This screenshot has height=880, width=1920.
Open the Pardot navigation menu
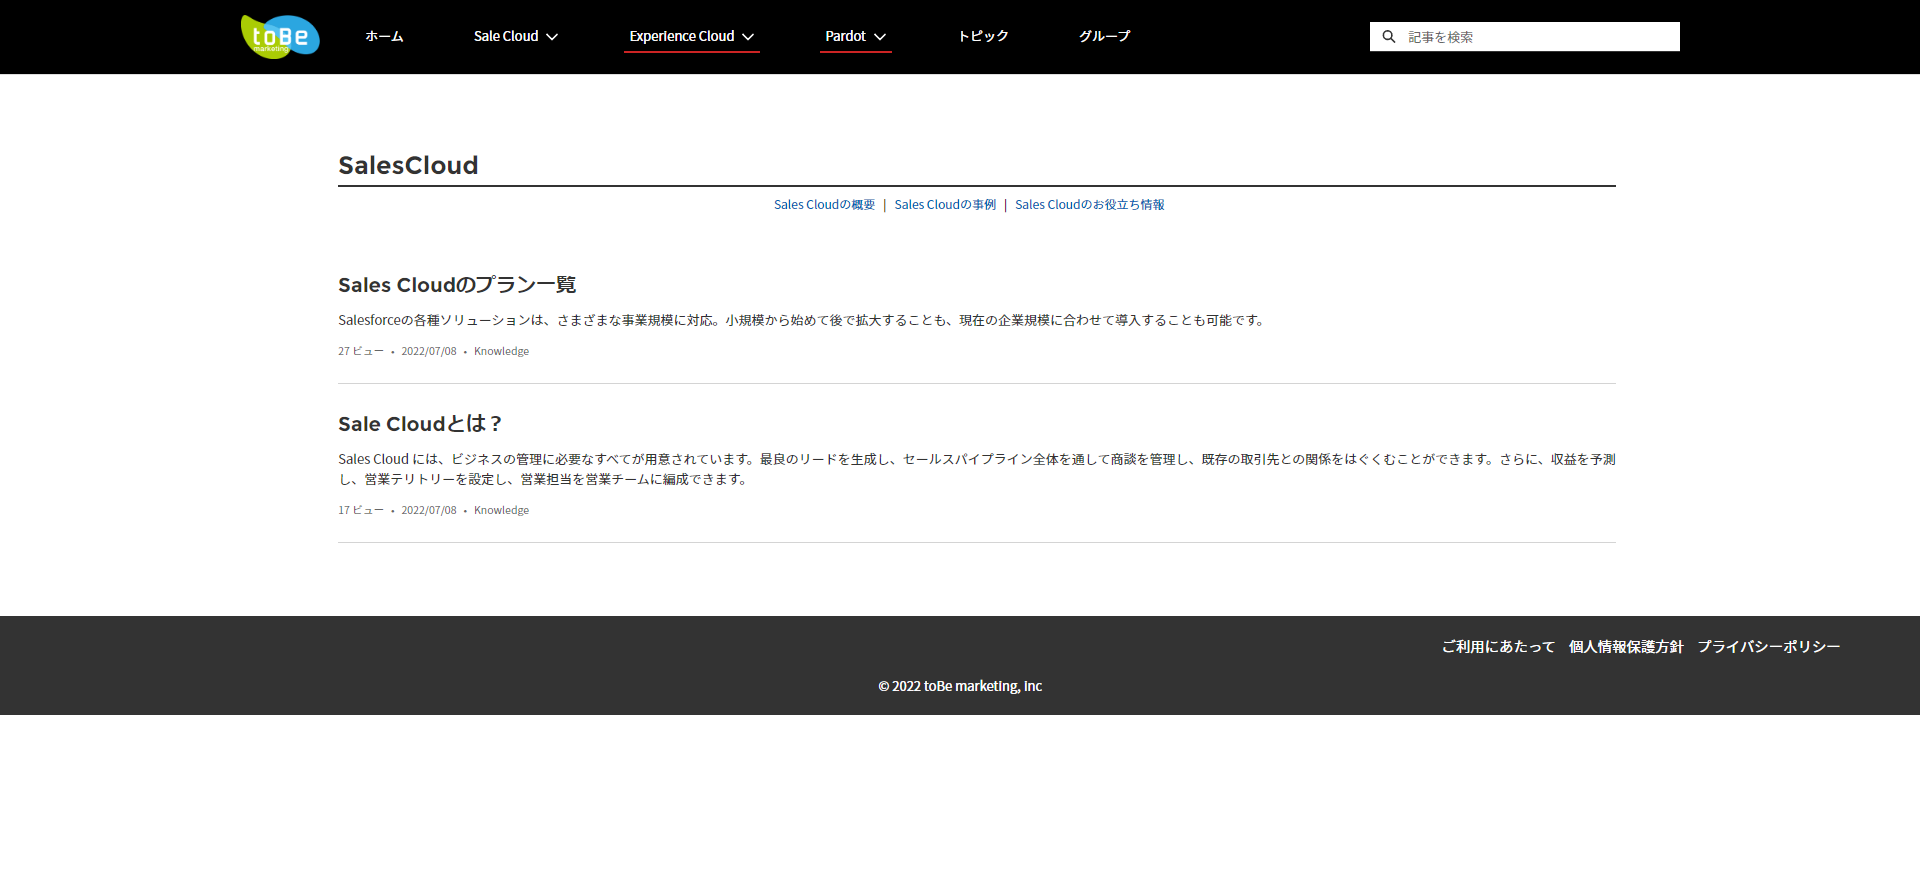(x=855, y=36)
